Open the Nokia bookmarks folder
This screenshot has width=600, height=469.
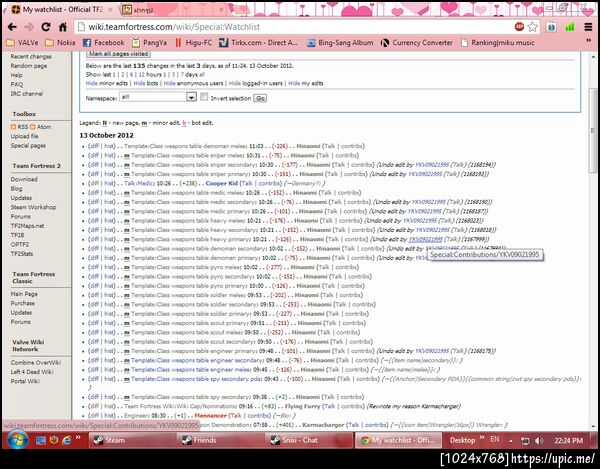(x=60, y=42)
